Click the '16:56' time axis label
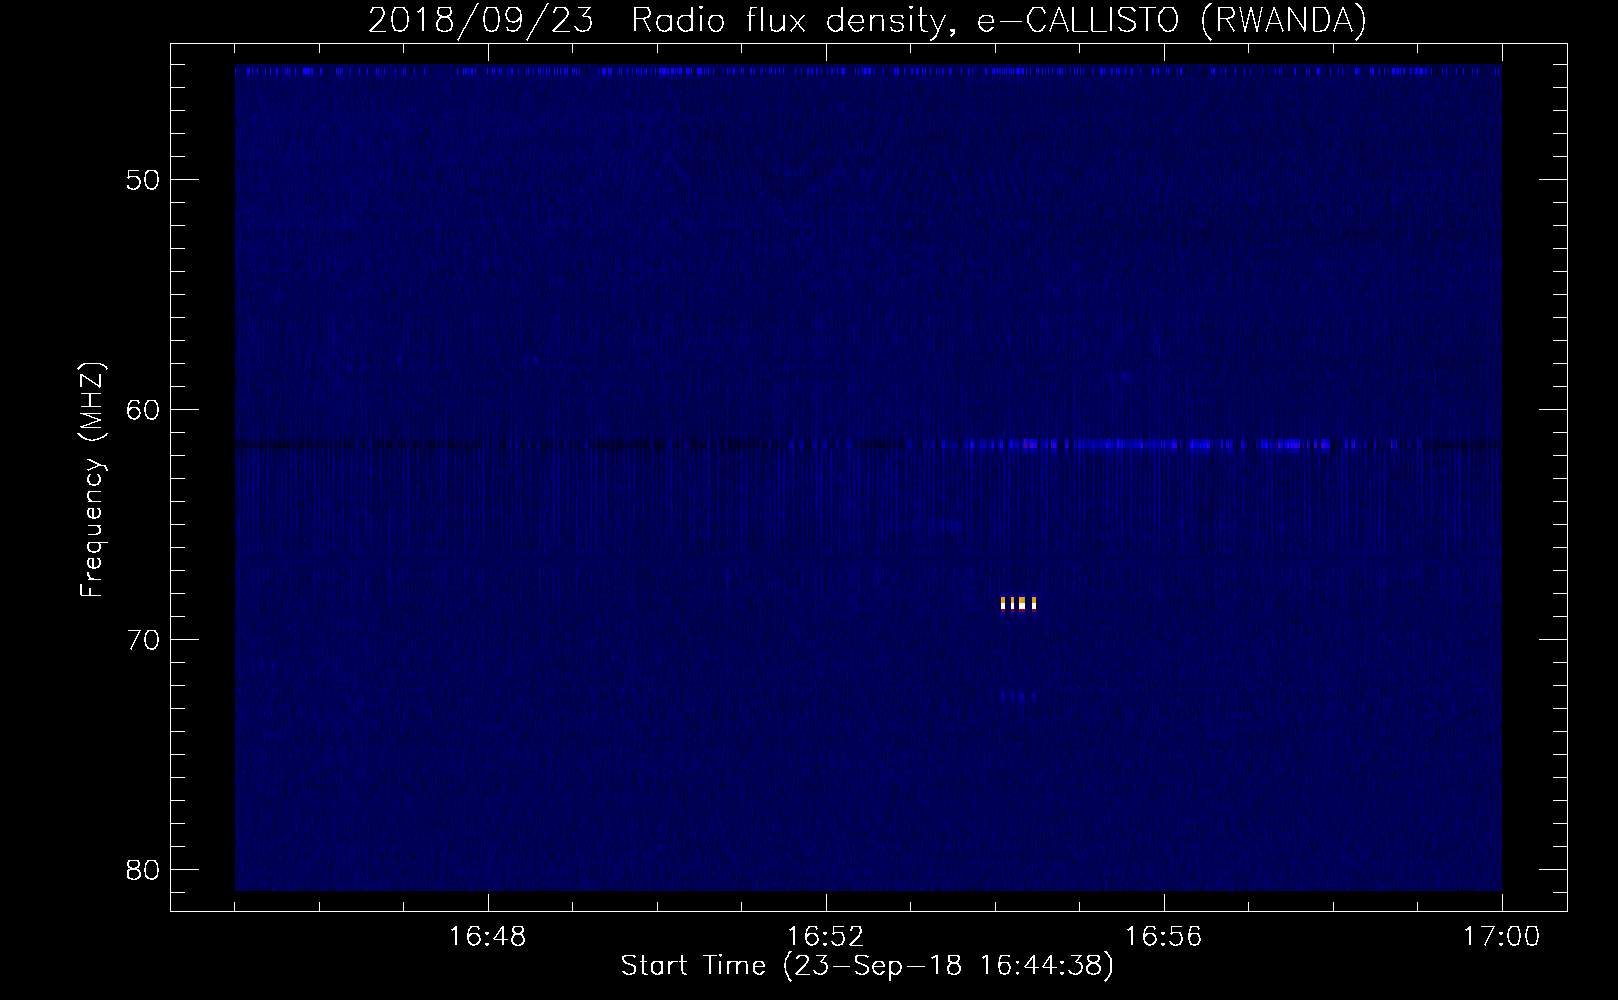The image size is (1618, 1000). [1163, 937]
